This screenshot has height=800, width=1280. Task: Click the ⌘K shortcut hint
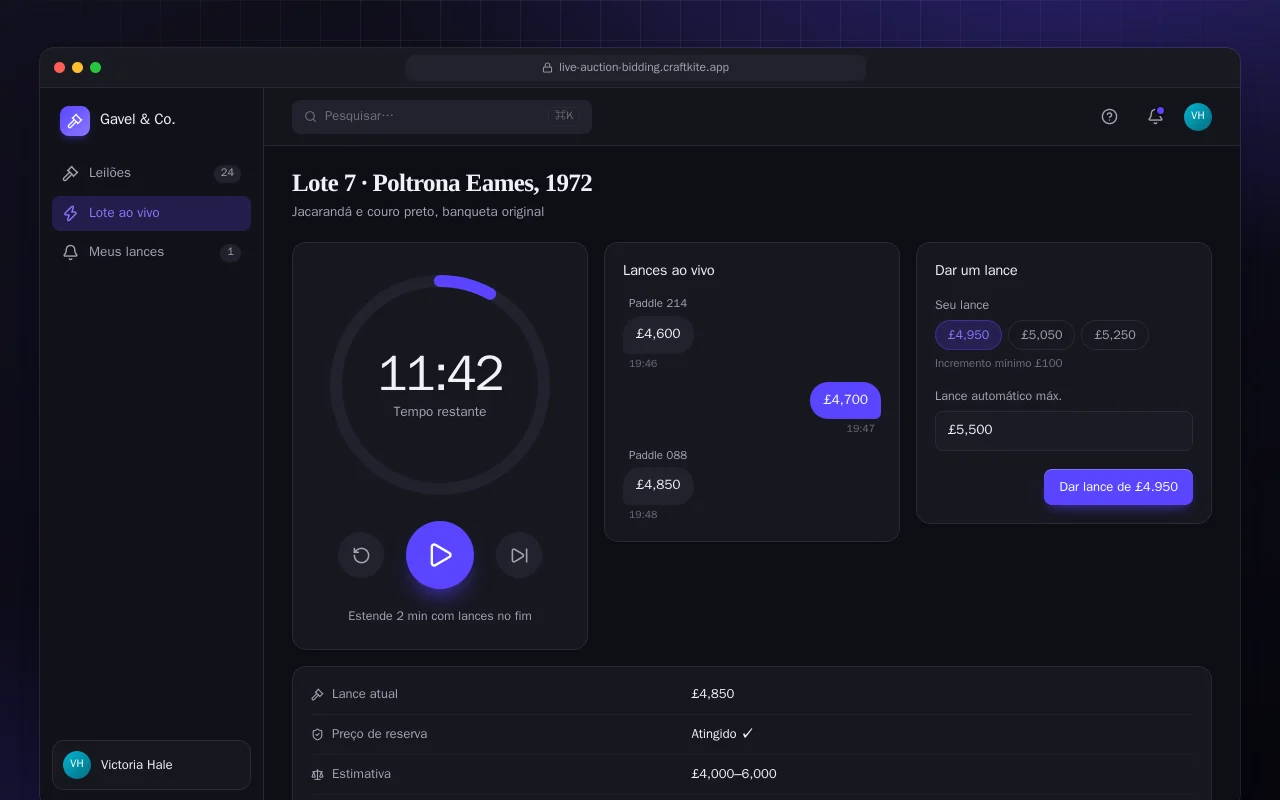click(564, 116)
